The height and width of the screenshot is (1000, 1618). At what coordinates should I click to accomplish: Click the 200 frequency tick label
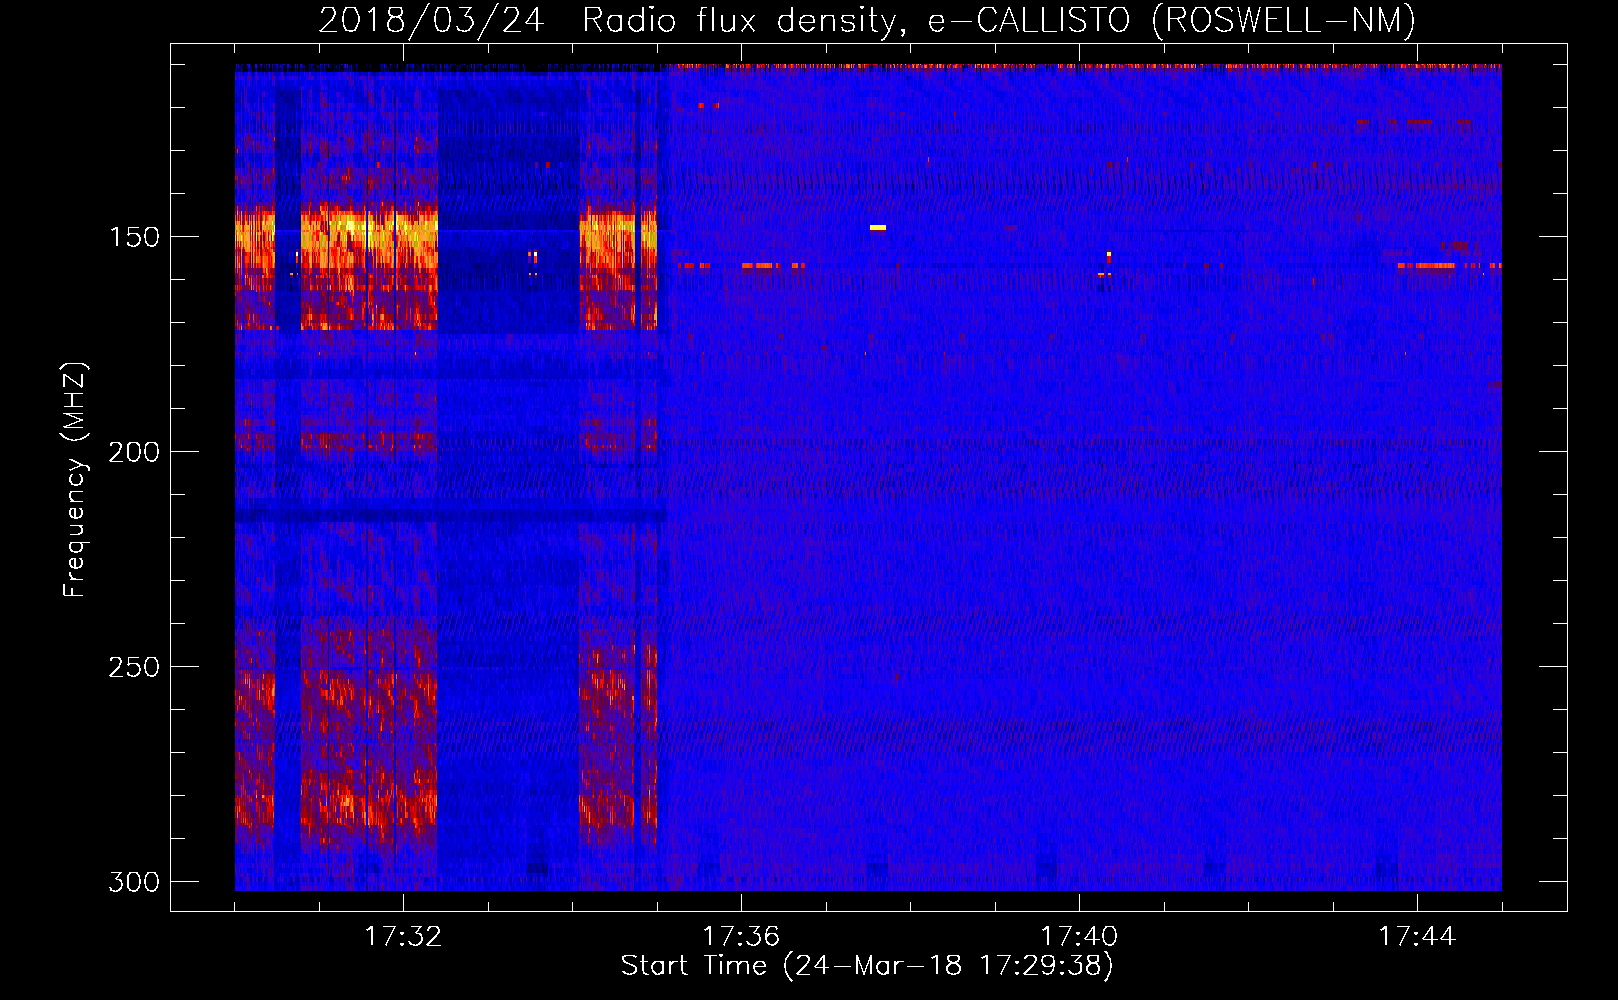pos(134,452)
